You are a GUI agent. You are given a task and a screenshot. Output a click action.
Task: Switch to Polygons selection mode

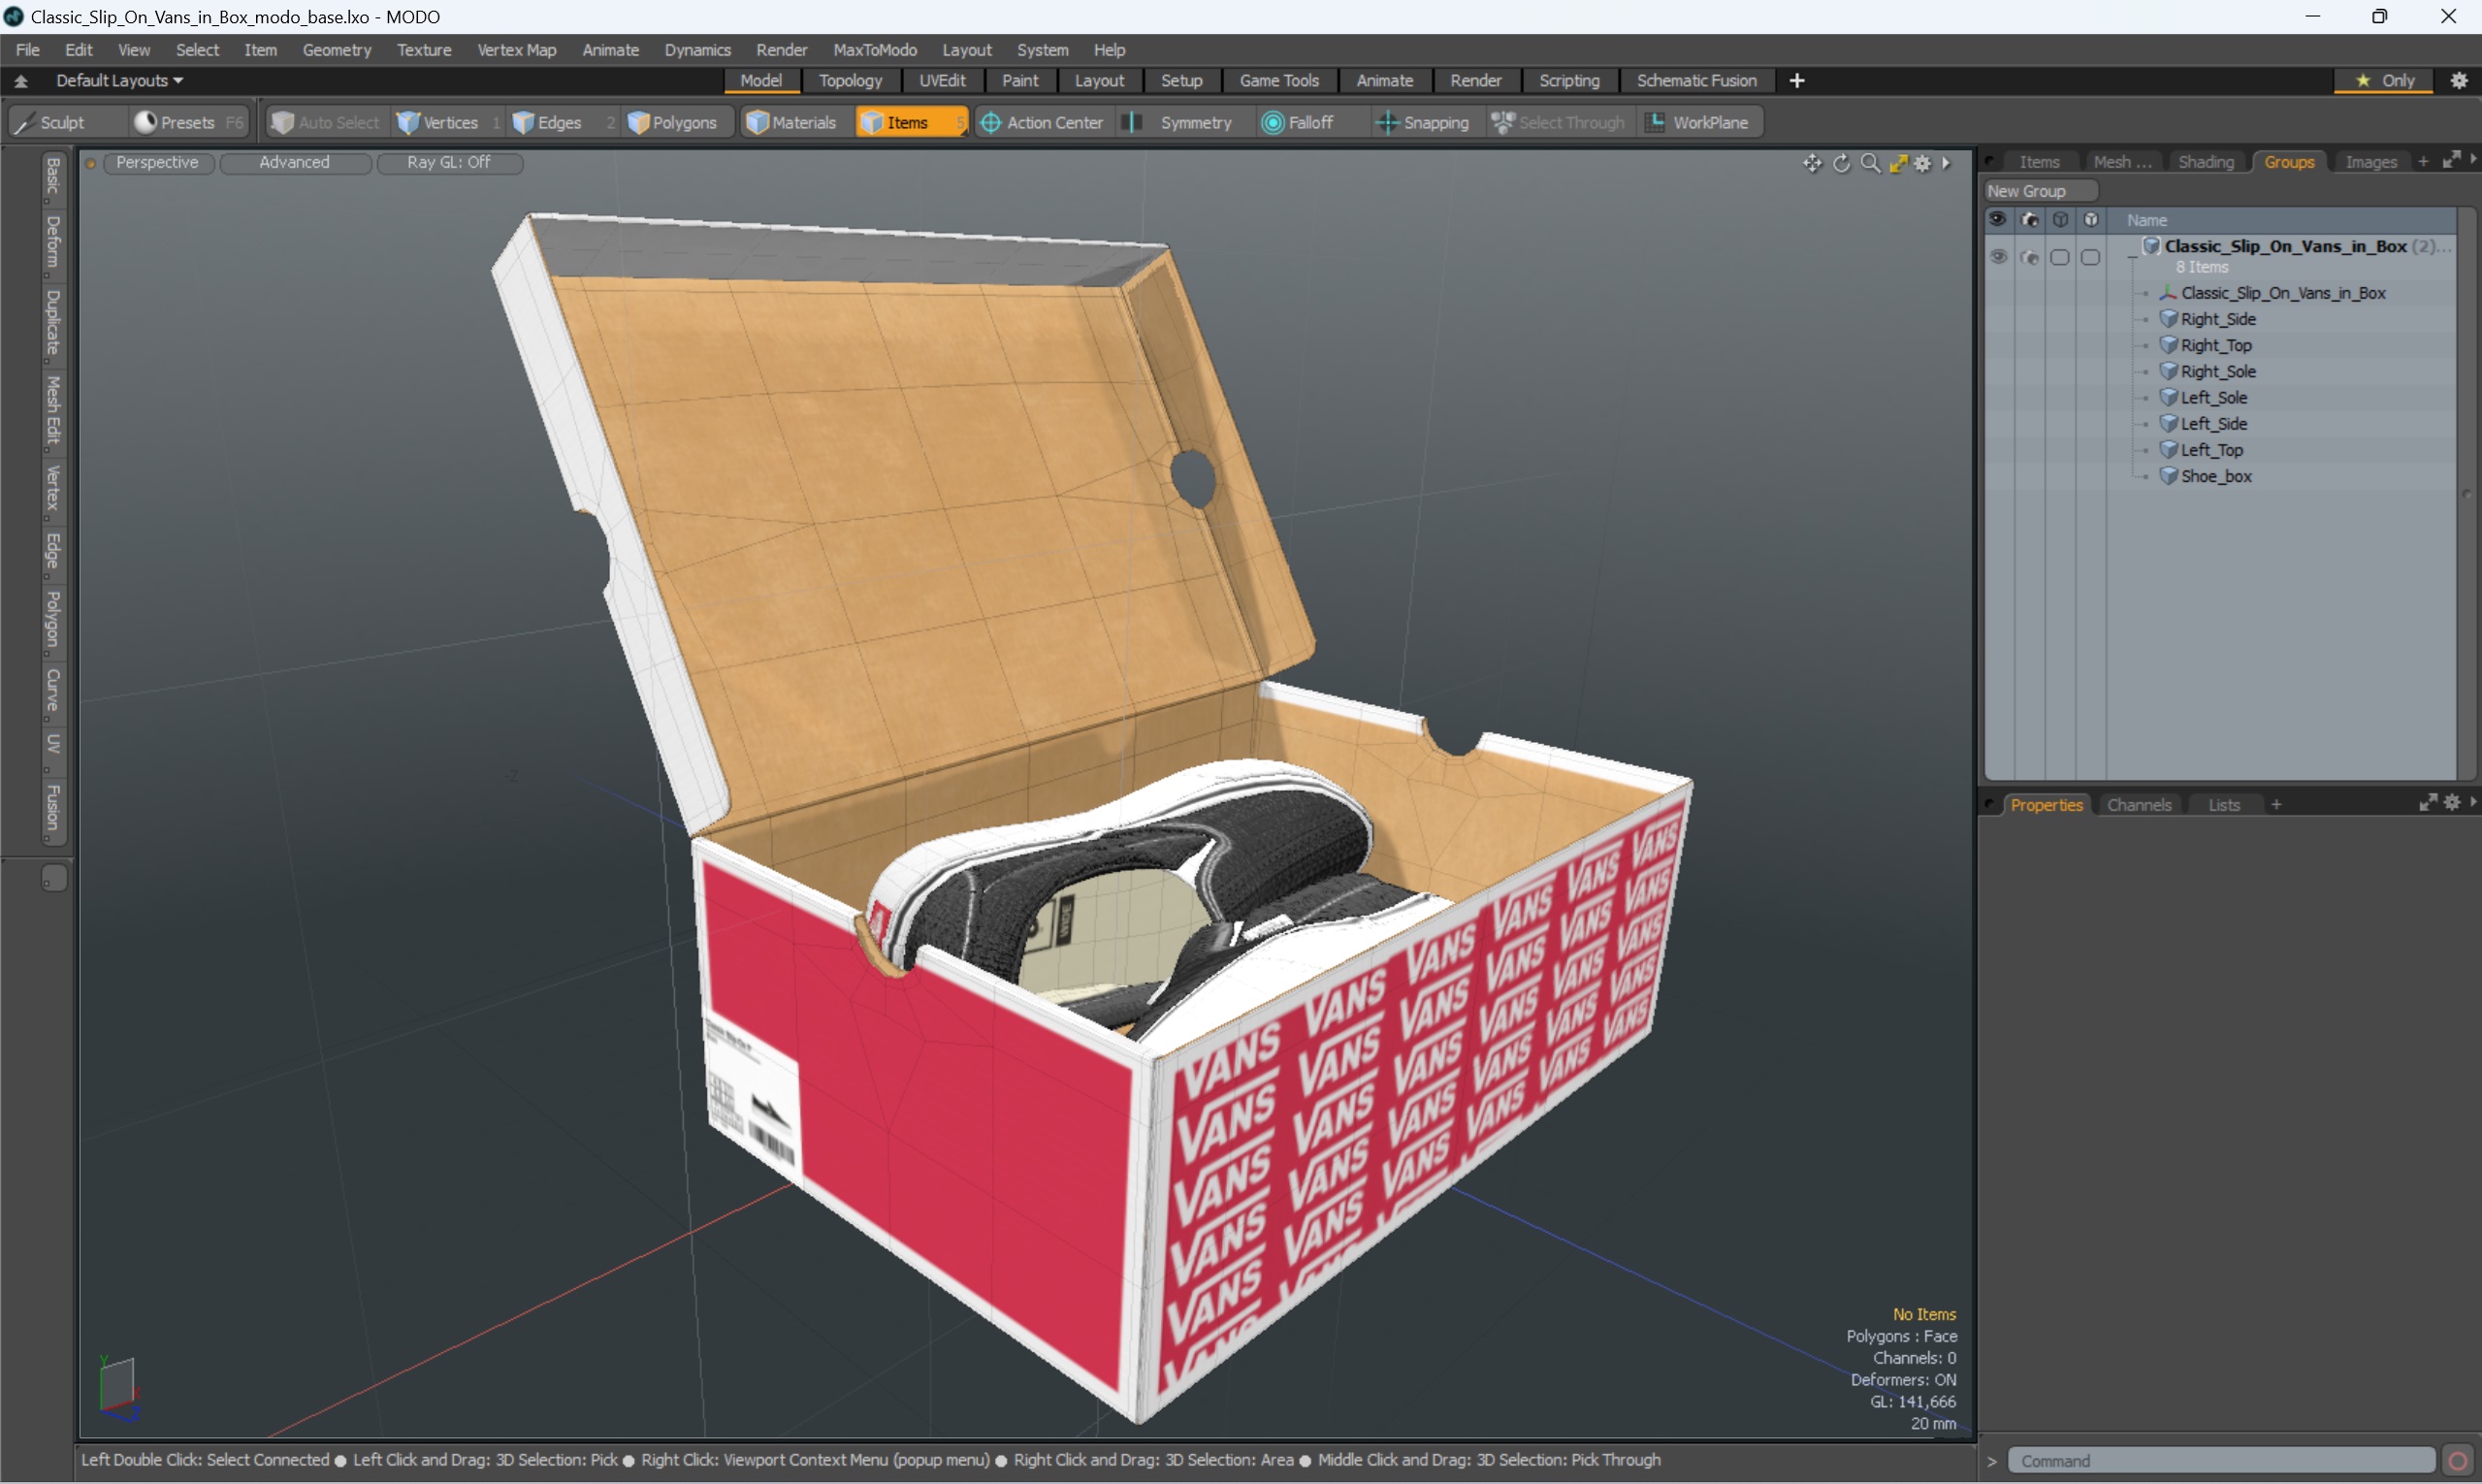click(679, 122)
